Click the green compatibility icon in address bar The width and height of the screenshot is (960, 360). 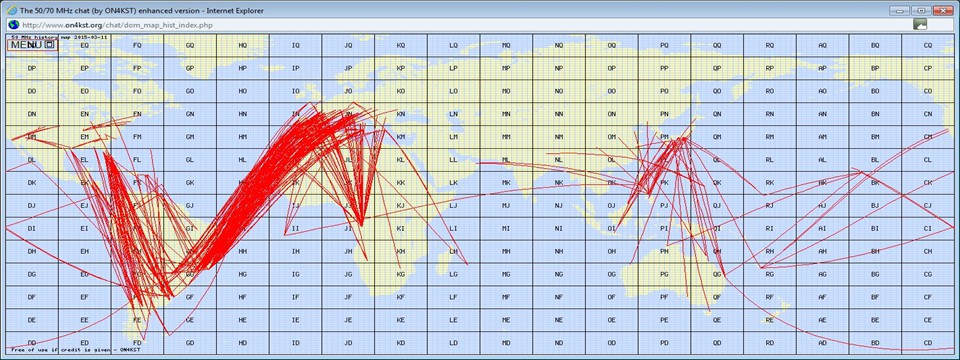[x=920, y=24]
